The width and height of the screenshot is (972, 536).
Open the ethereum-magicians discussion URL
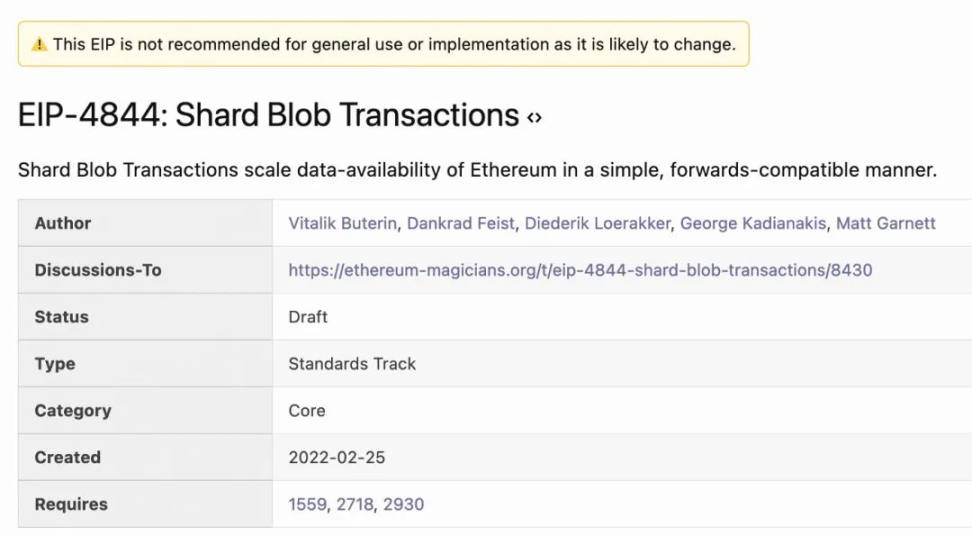tap(580, 270)
